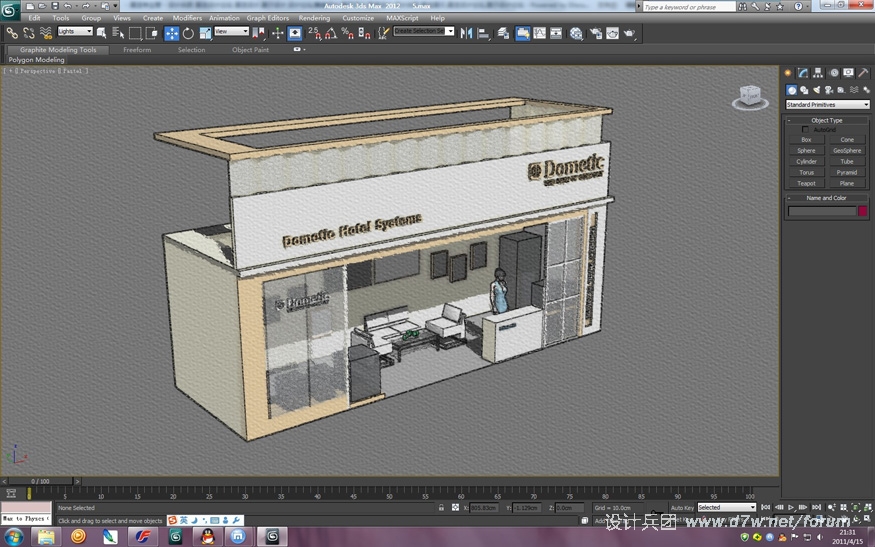Open the Manage Layers dialog

(x=503, y=33)
